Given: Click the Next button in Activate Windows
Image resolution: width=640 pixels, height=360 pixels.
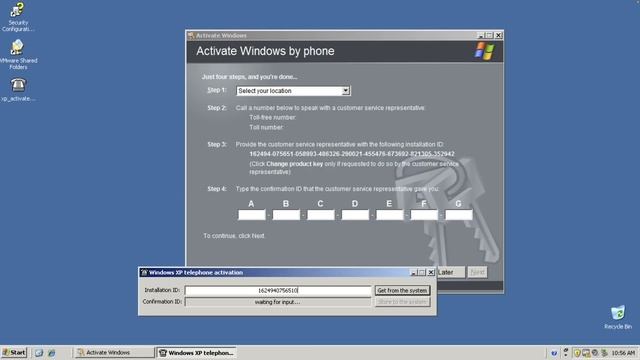Looking at the screenshot, I should pos(477,272).
